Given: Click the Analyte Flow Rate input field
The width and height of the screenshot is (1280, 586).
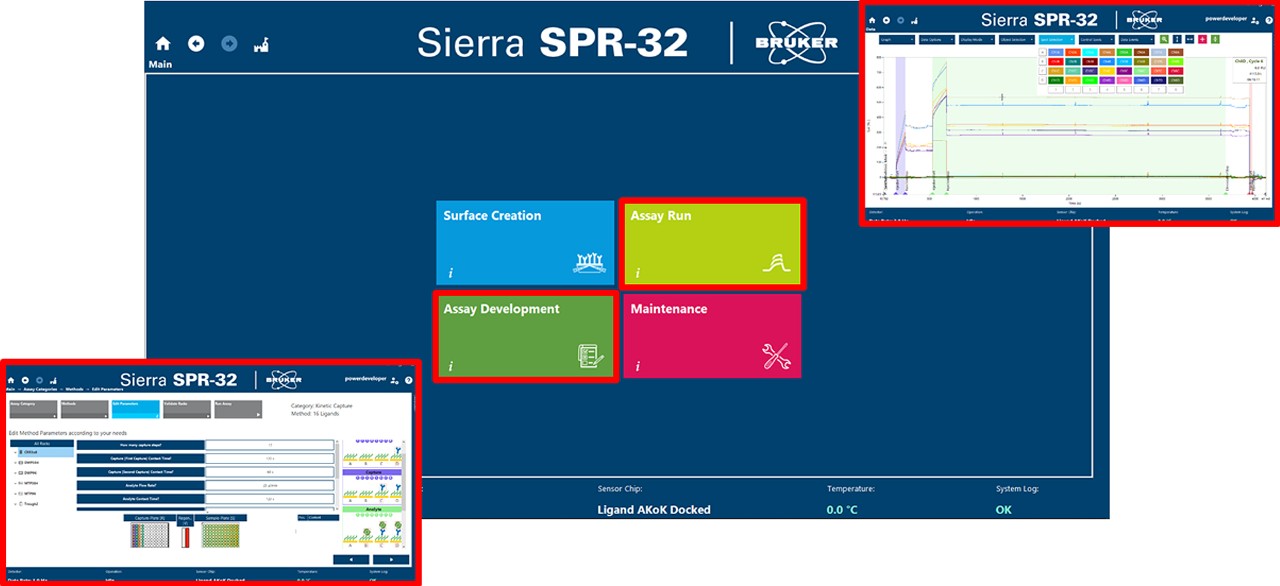Looking at the screenshot, I should click(268, 485).
